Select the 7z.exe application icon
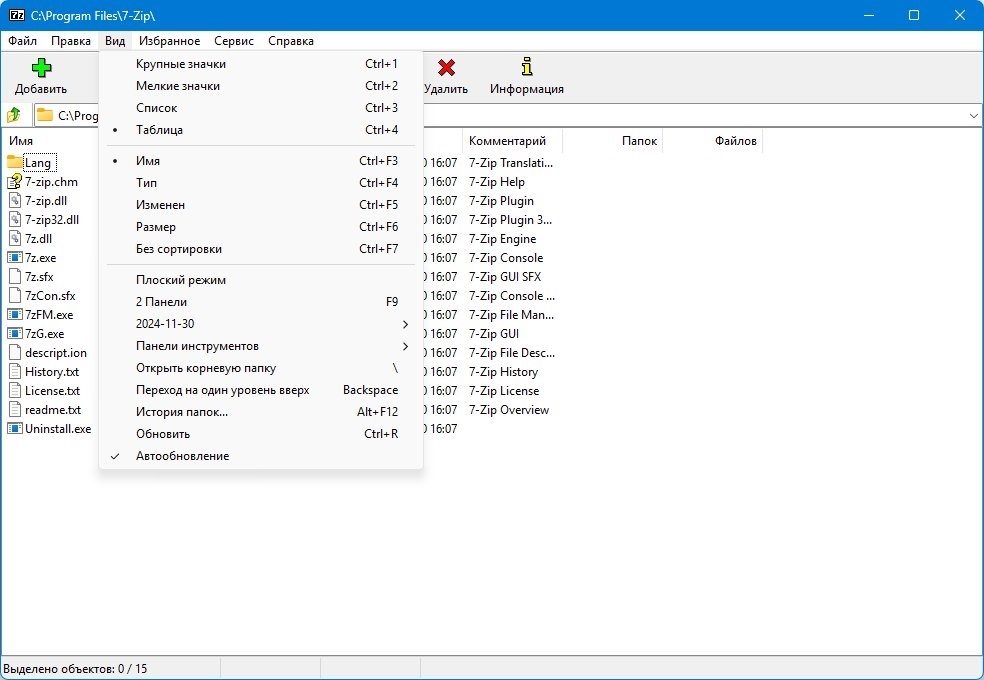 [x=14, y=258]
